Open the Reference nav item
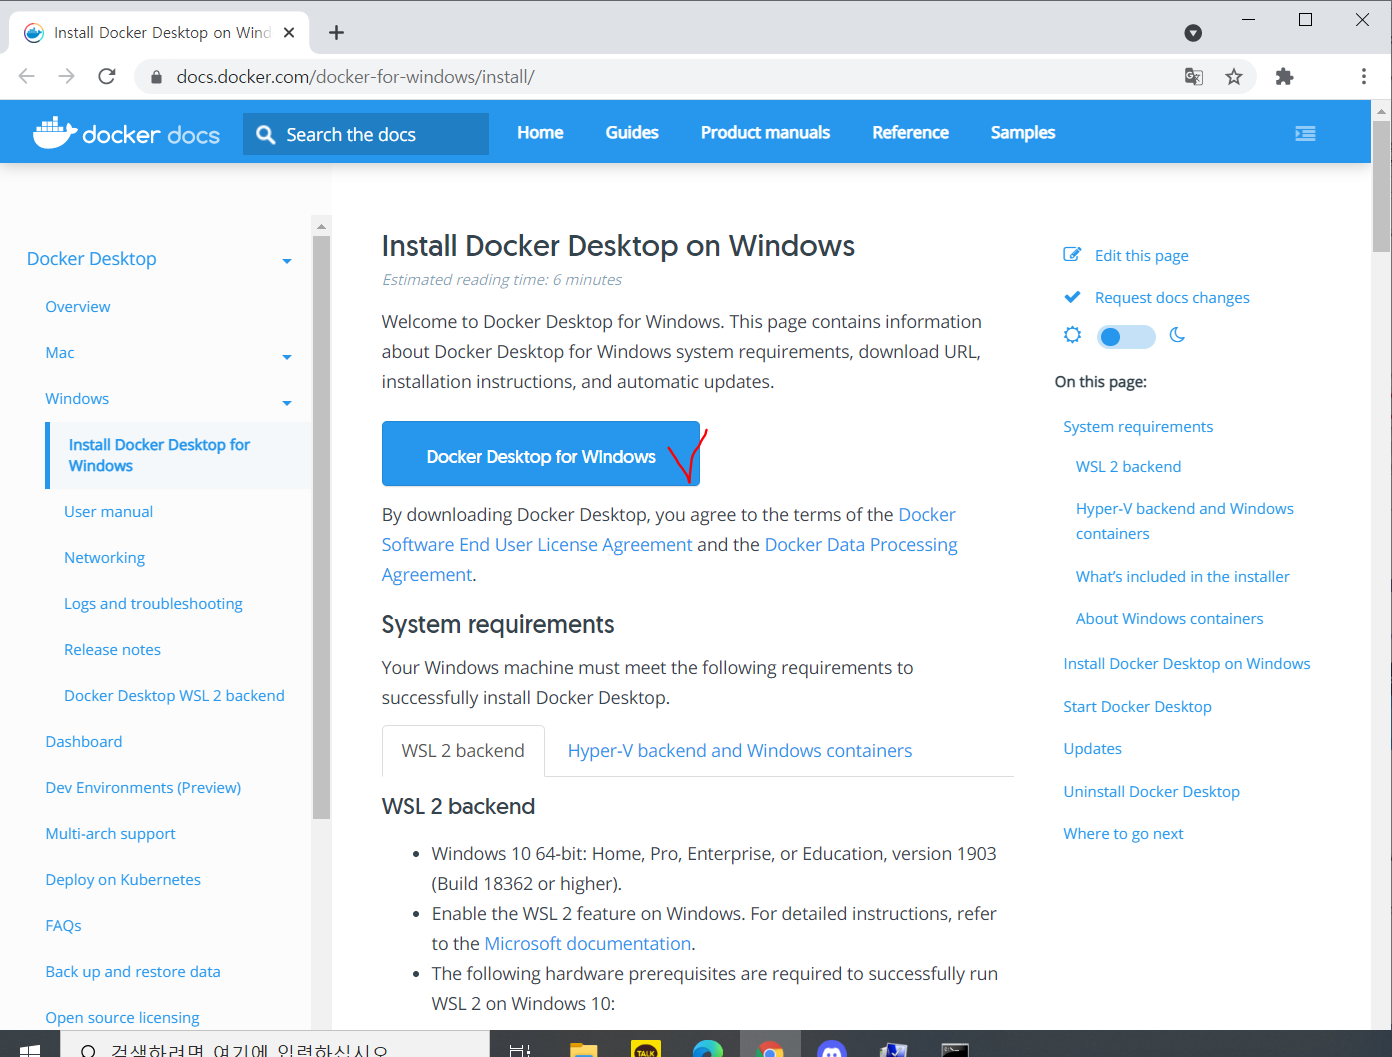1392x1057 pixels. pos(910,132)
